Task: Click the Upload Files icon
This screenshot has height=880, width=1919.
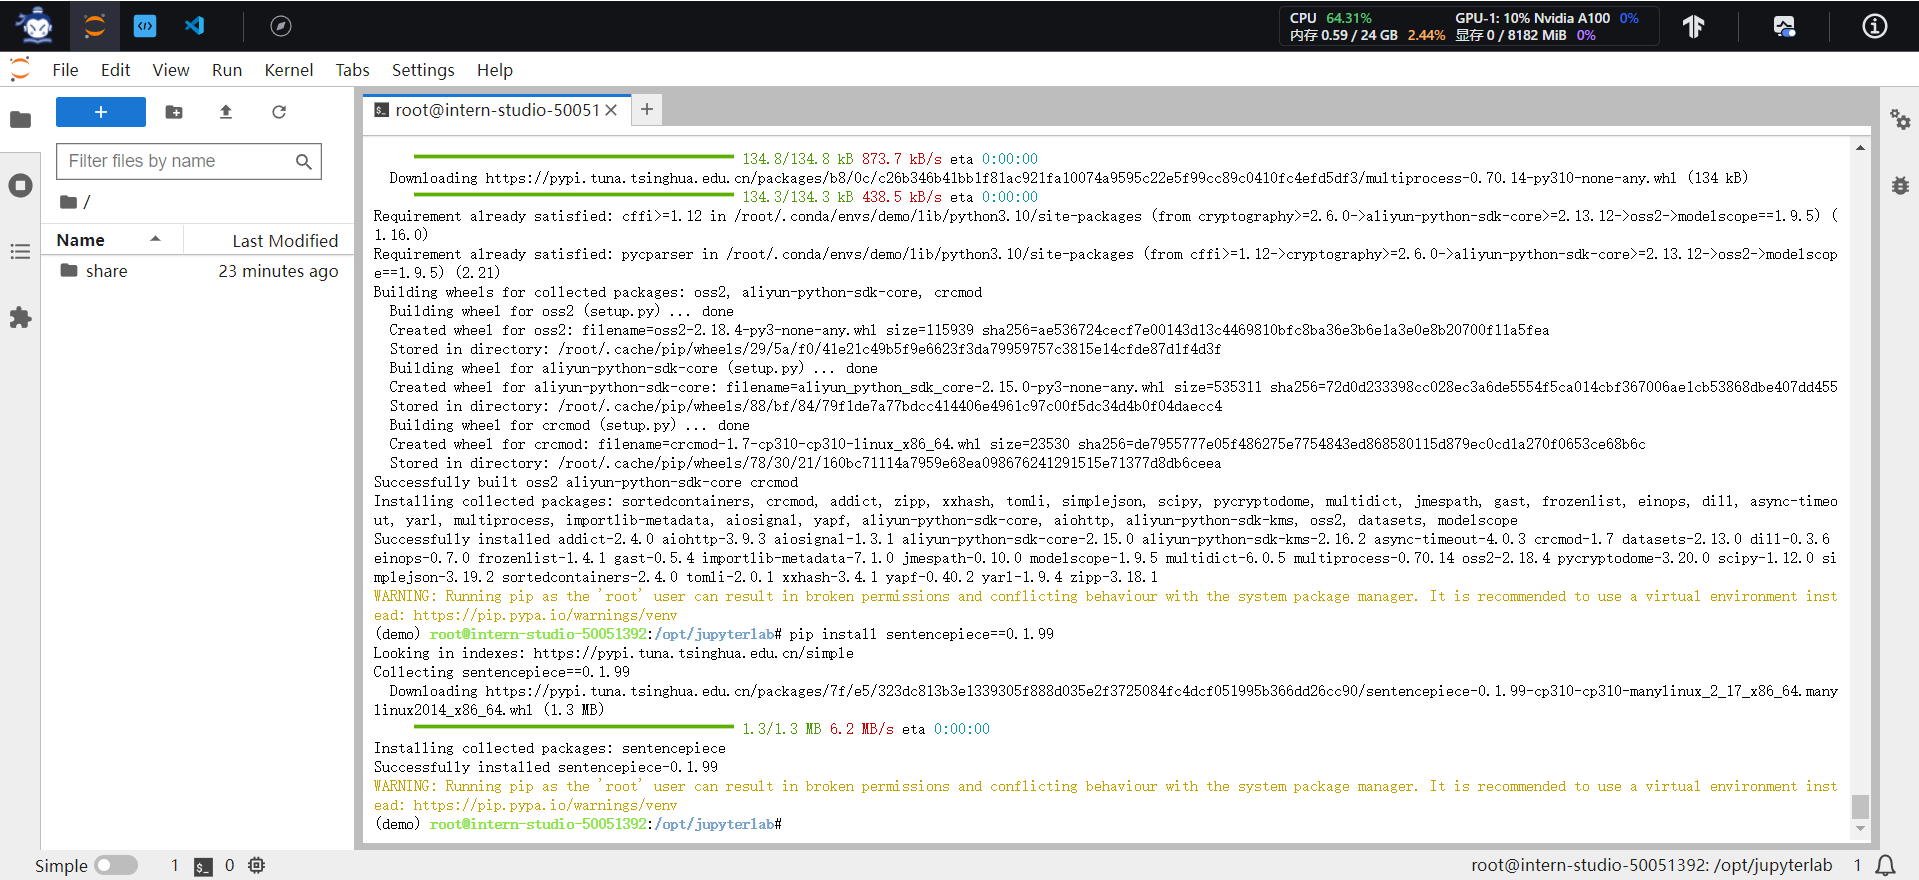Action: pos(226,112)
